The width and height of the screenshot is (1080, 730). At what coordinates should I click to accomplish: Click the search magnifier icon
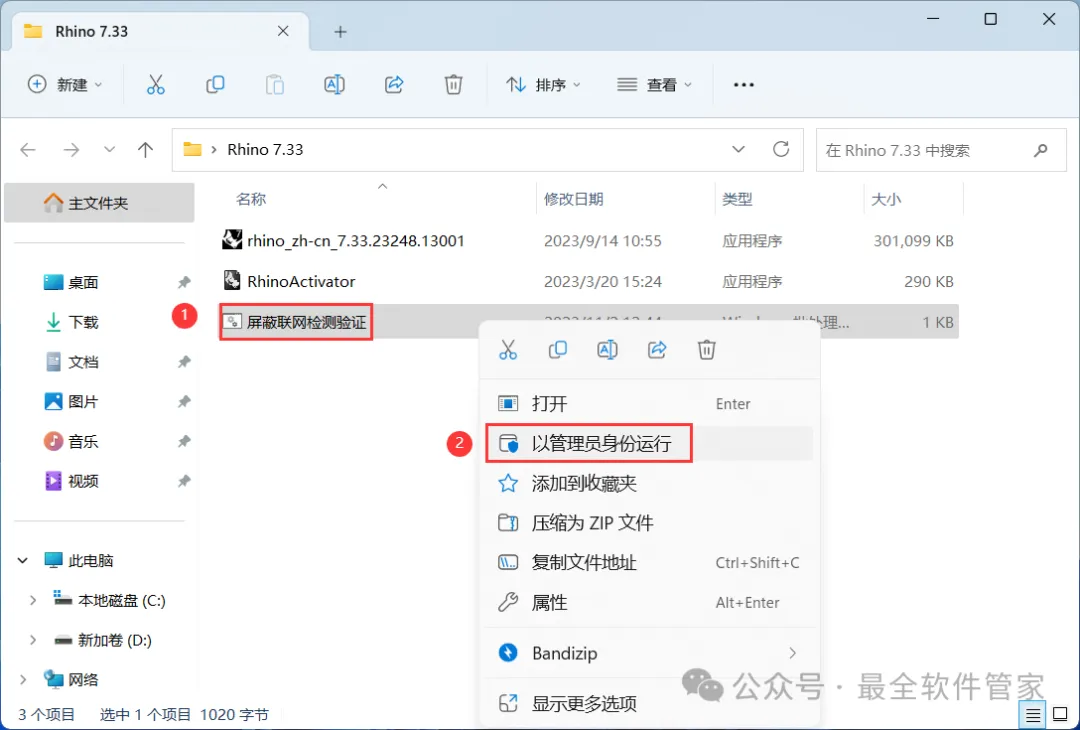(x=1041, y=149)
